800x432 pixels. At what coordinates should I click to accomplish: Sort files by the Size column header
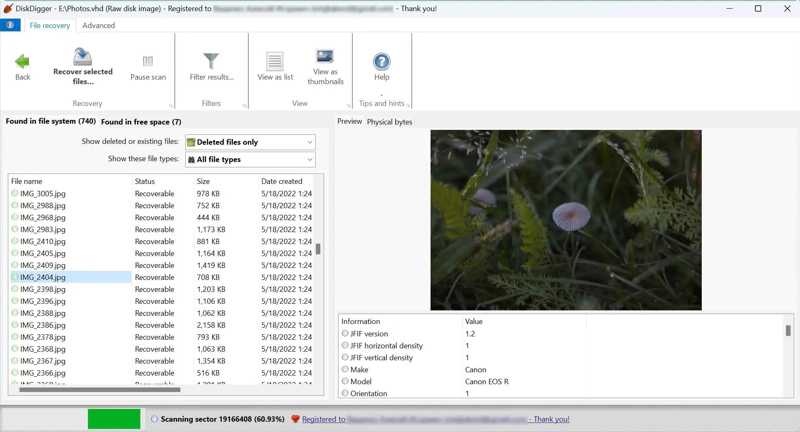click(x=204, y=181)
